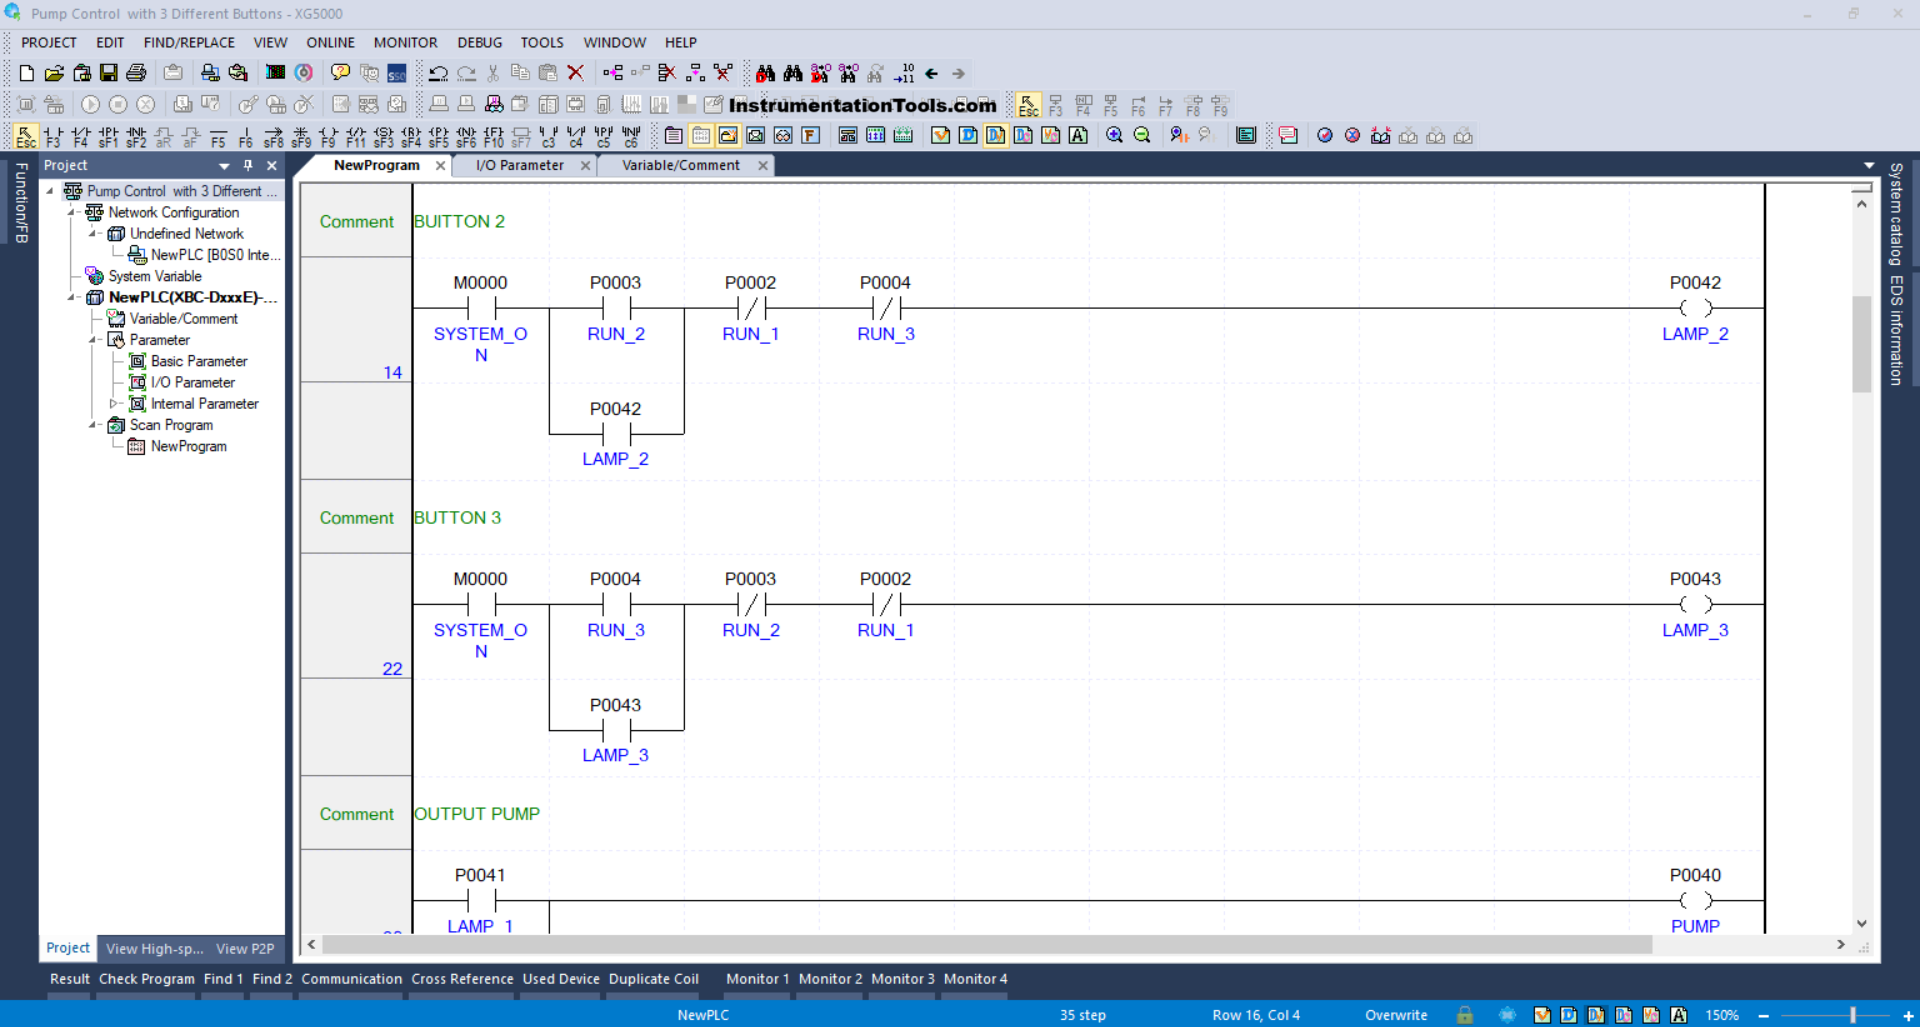Click the Print icon in the toolbar
Screen dimensions: 1920x1027
click(137, 73)
